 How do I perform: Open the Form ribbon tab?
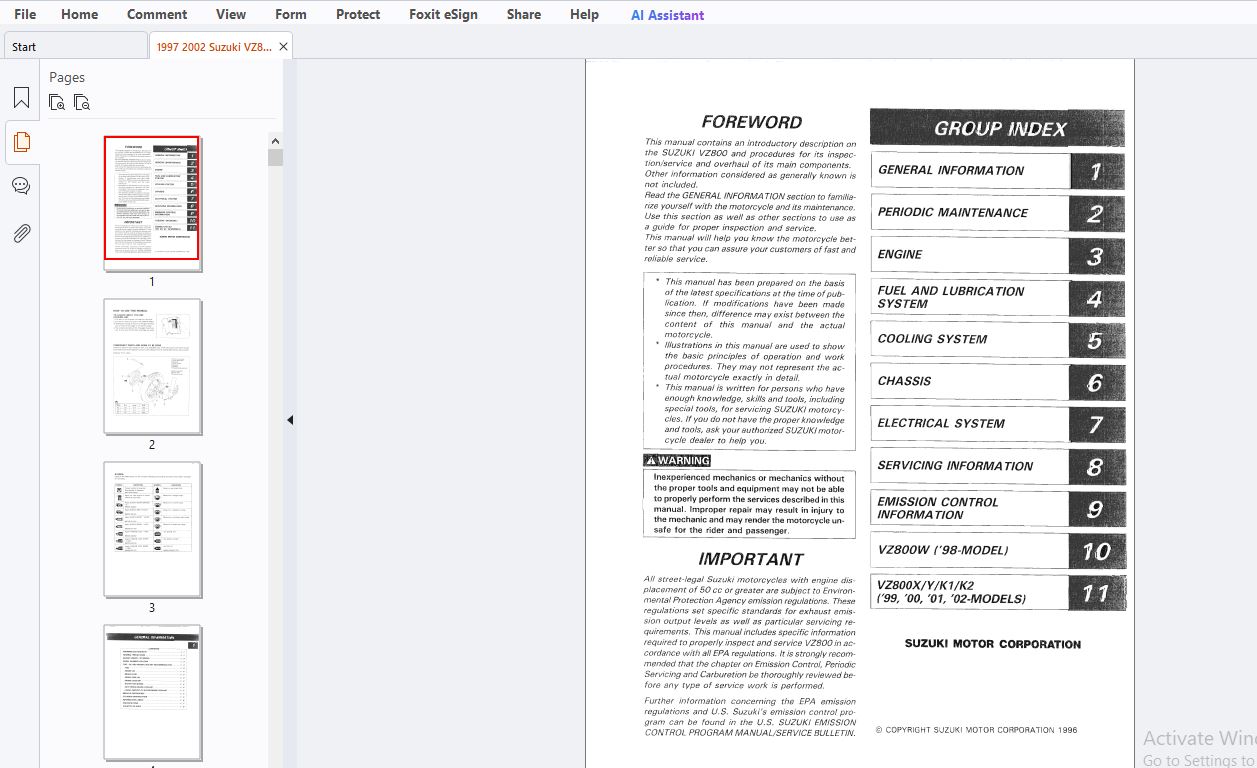[291, 14]
